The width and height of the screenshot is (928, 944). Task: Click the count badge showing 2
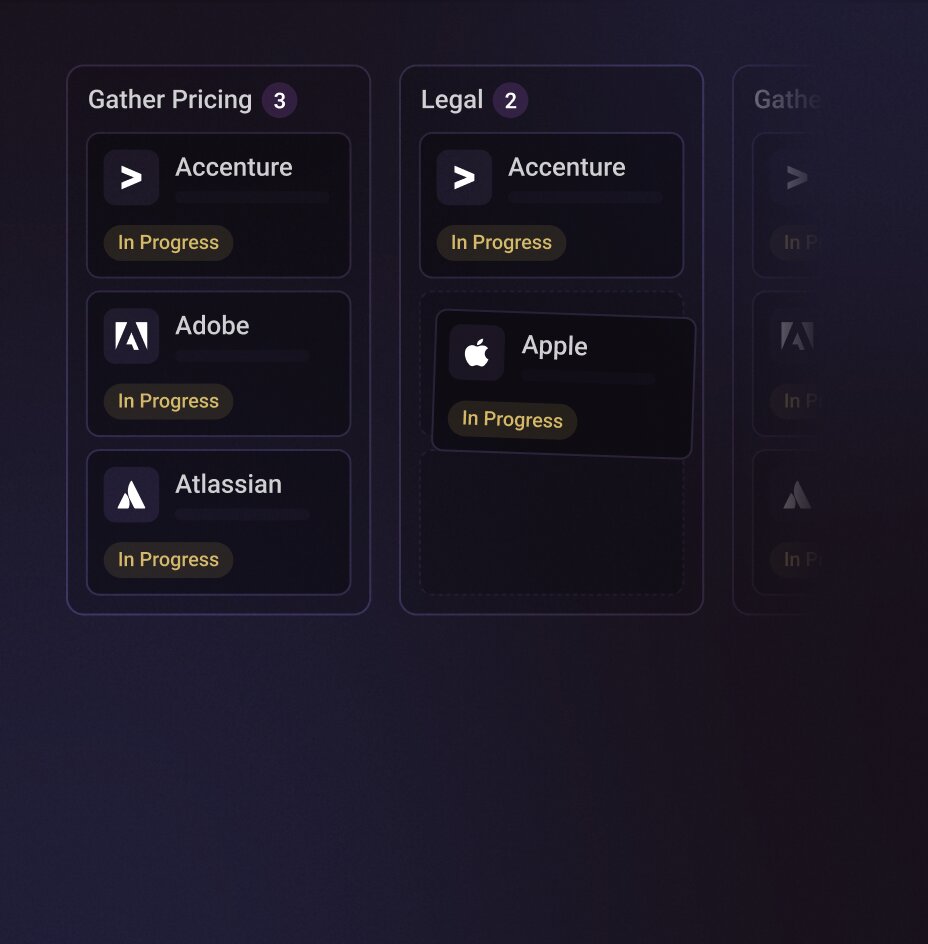click(x=510, y=100)
